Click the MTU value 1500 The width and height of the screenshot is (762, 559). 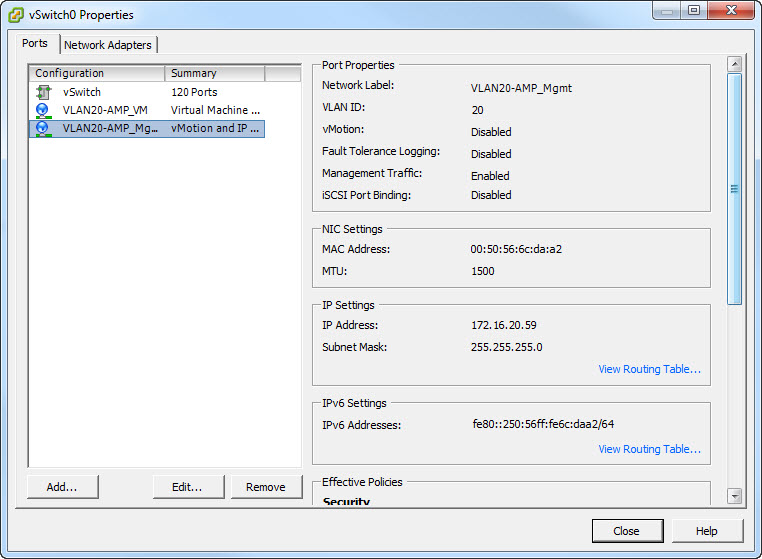(483, 271)
